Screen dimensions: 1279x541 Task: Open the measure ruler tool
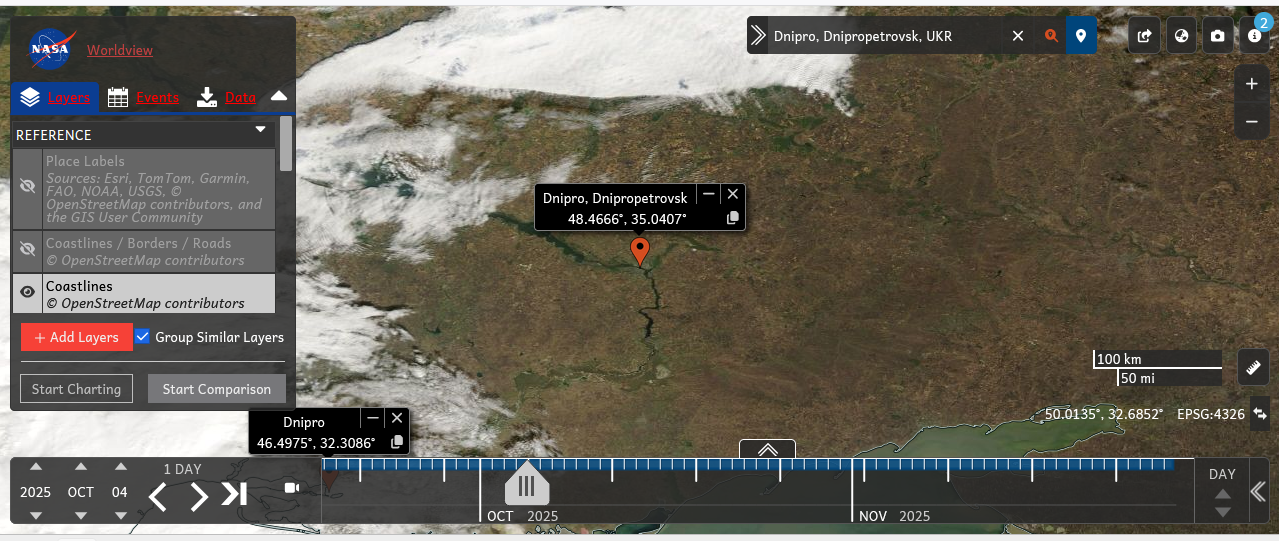coord(1253,367)
